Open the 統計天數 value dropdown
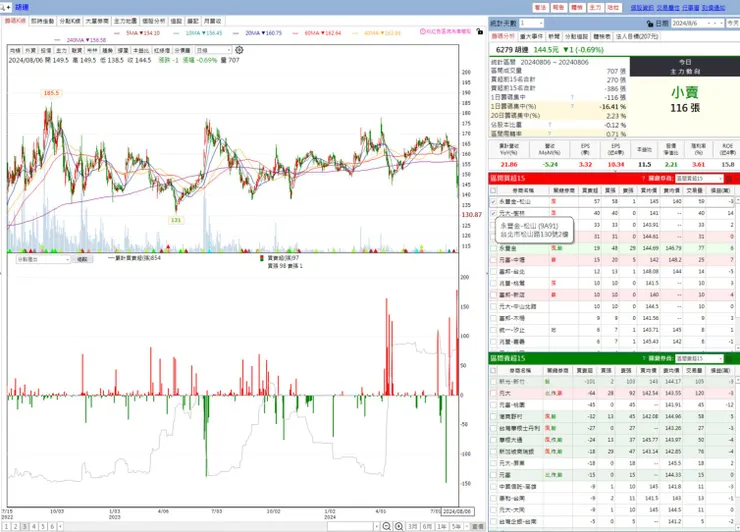Image resolution: width=740 pixels, height=532 pixels. (531, 23)
